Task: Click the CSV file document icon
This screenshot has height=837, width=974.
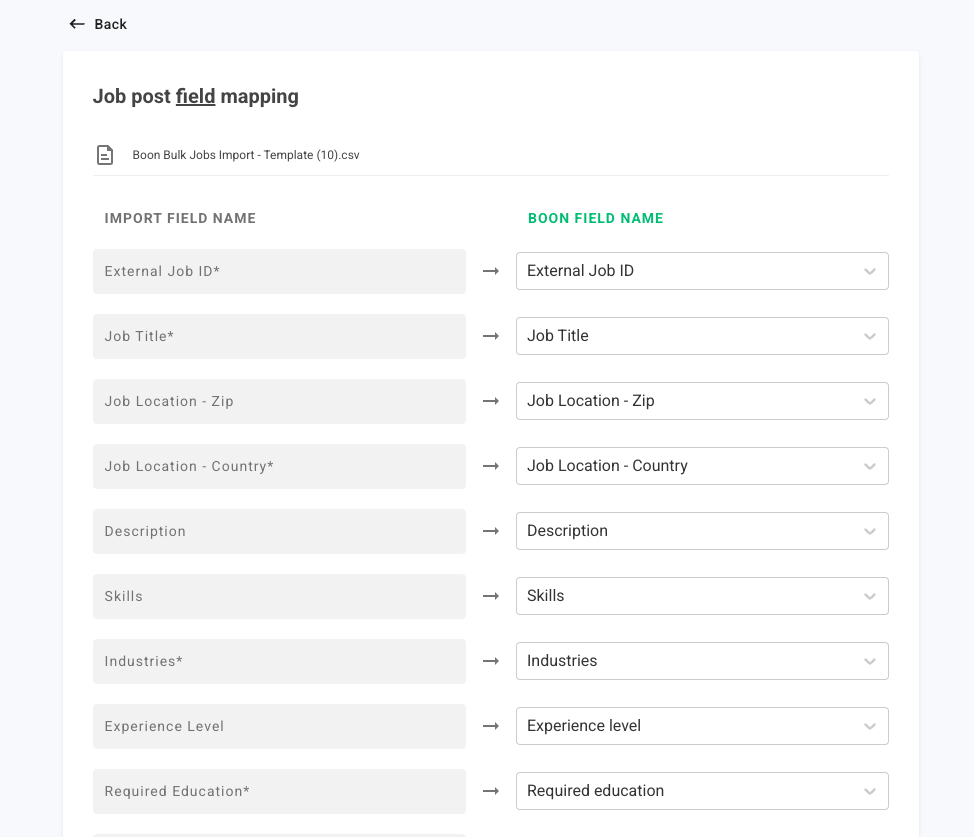Action: pos(104,155)
